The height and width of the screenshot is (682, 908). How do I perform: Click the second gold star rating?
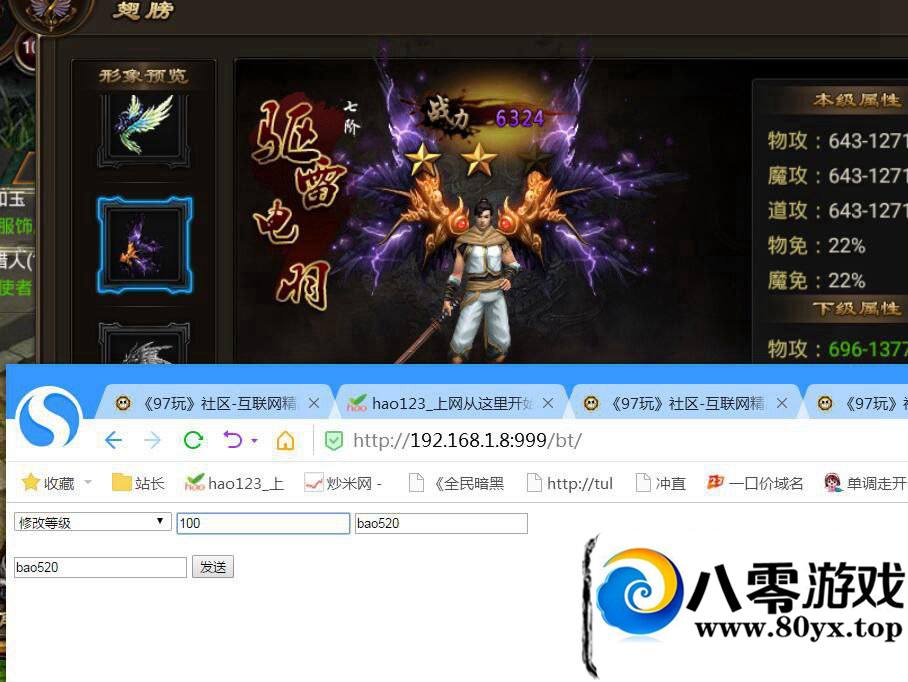[x=478, y=160]
